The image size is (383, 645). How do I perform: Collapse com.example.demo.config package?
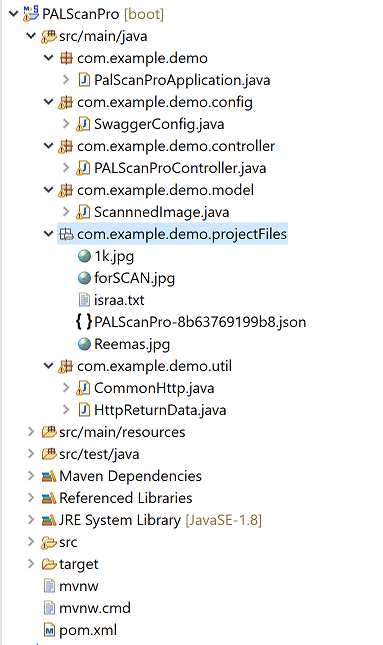tap(49, 102)
